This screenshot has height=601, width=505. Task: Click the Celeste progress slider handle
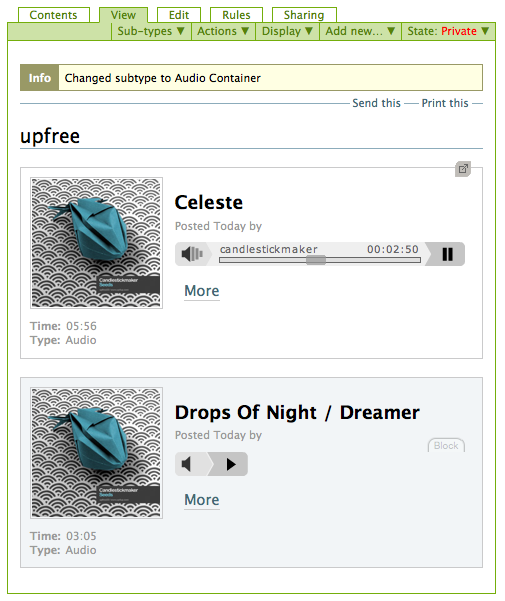point(316,260)
